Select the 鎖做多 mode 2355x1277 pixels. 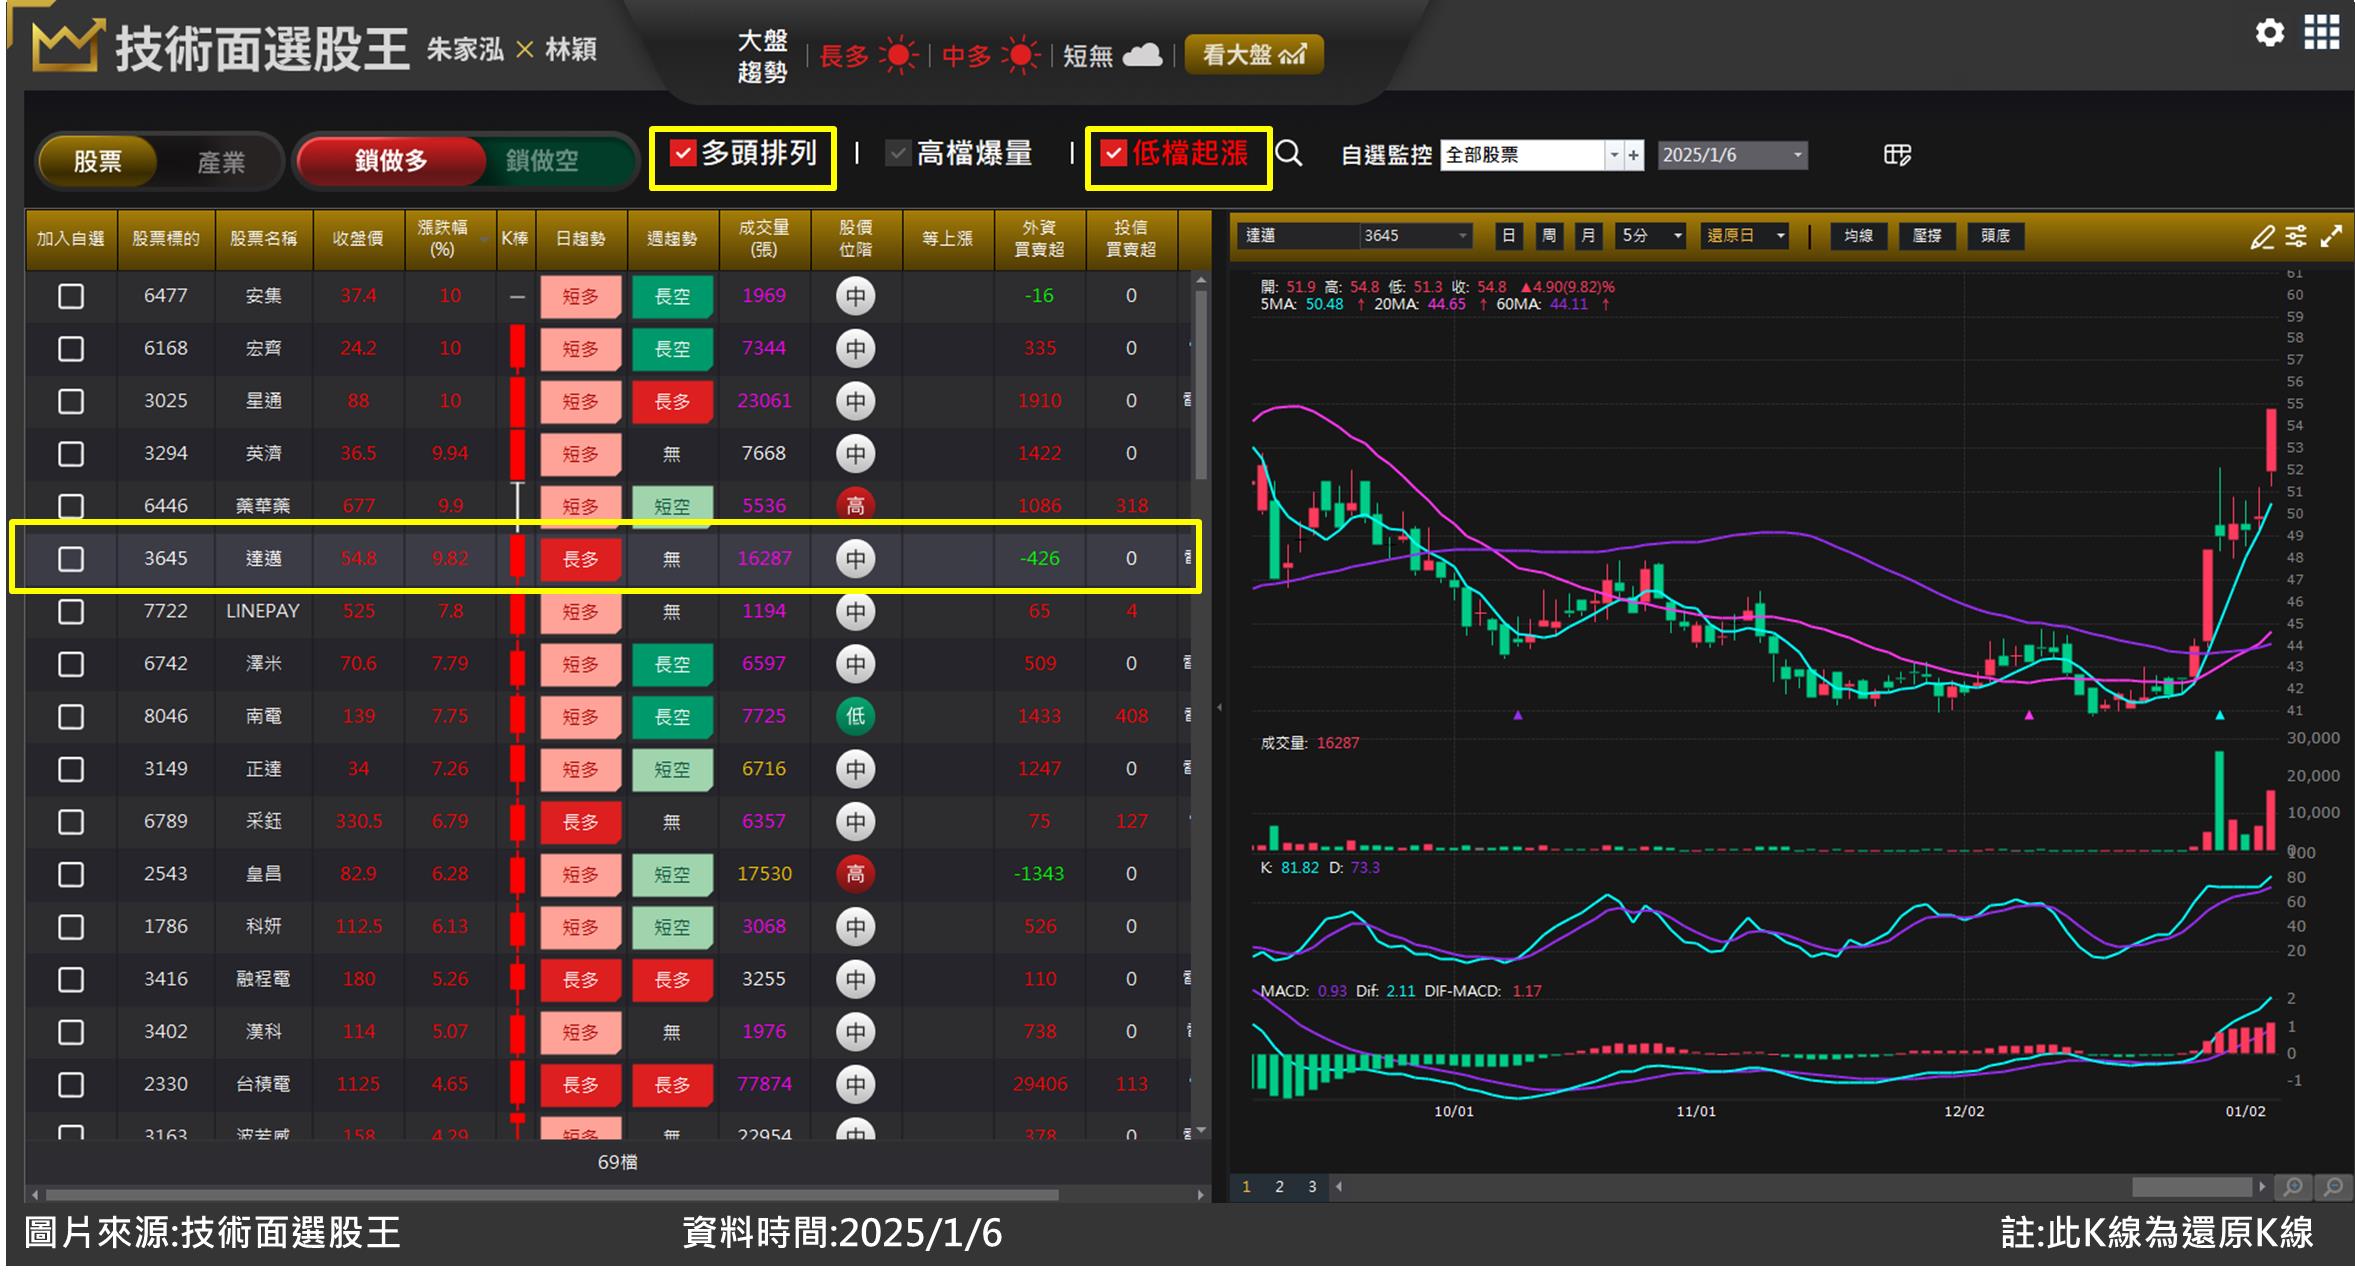pyautogui.click(x=391, y=160)
